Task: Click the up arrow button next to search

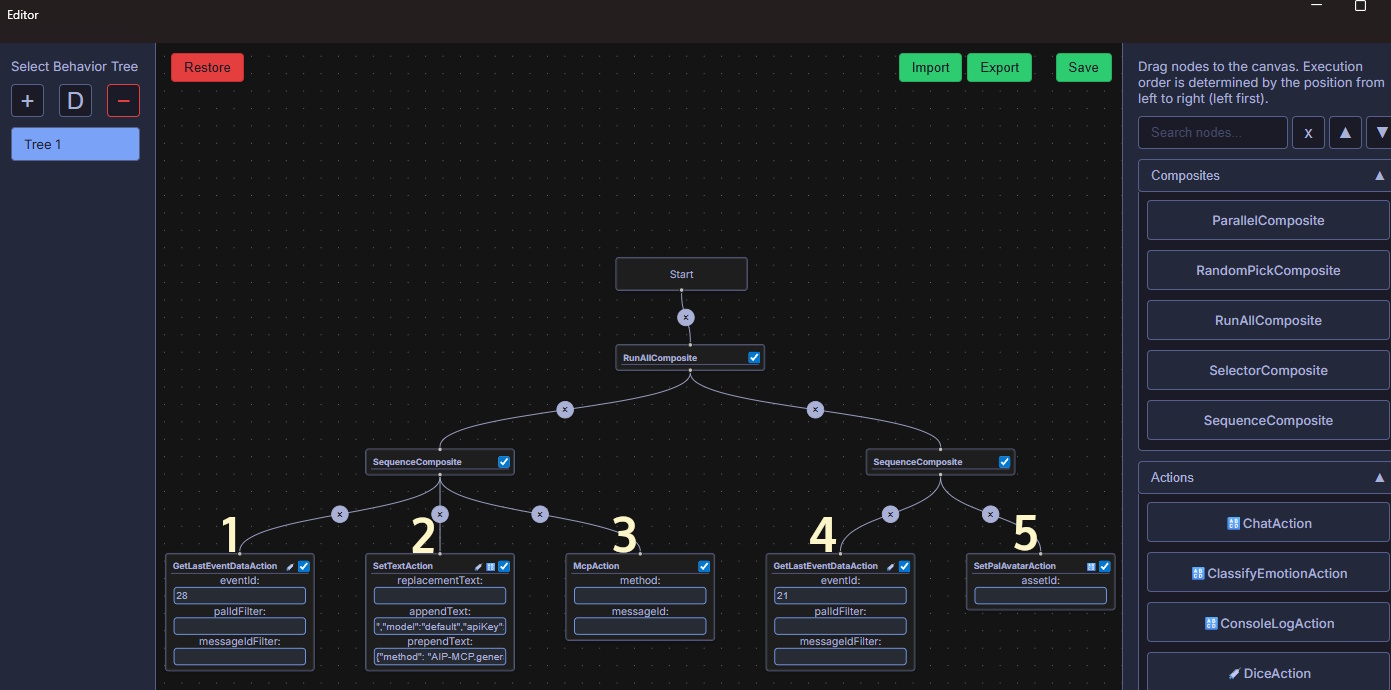Action: coord(1345,132)
